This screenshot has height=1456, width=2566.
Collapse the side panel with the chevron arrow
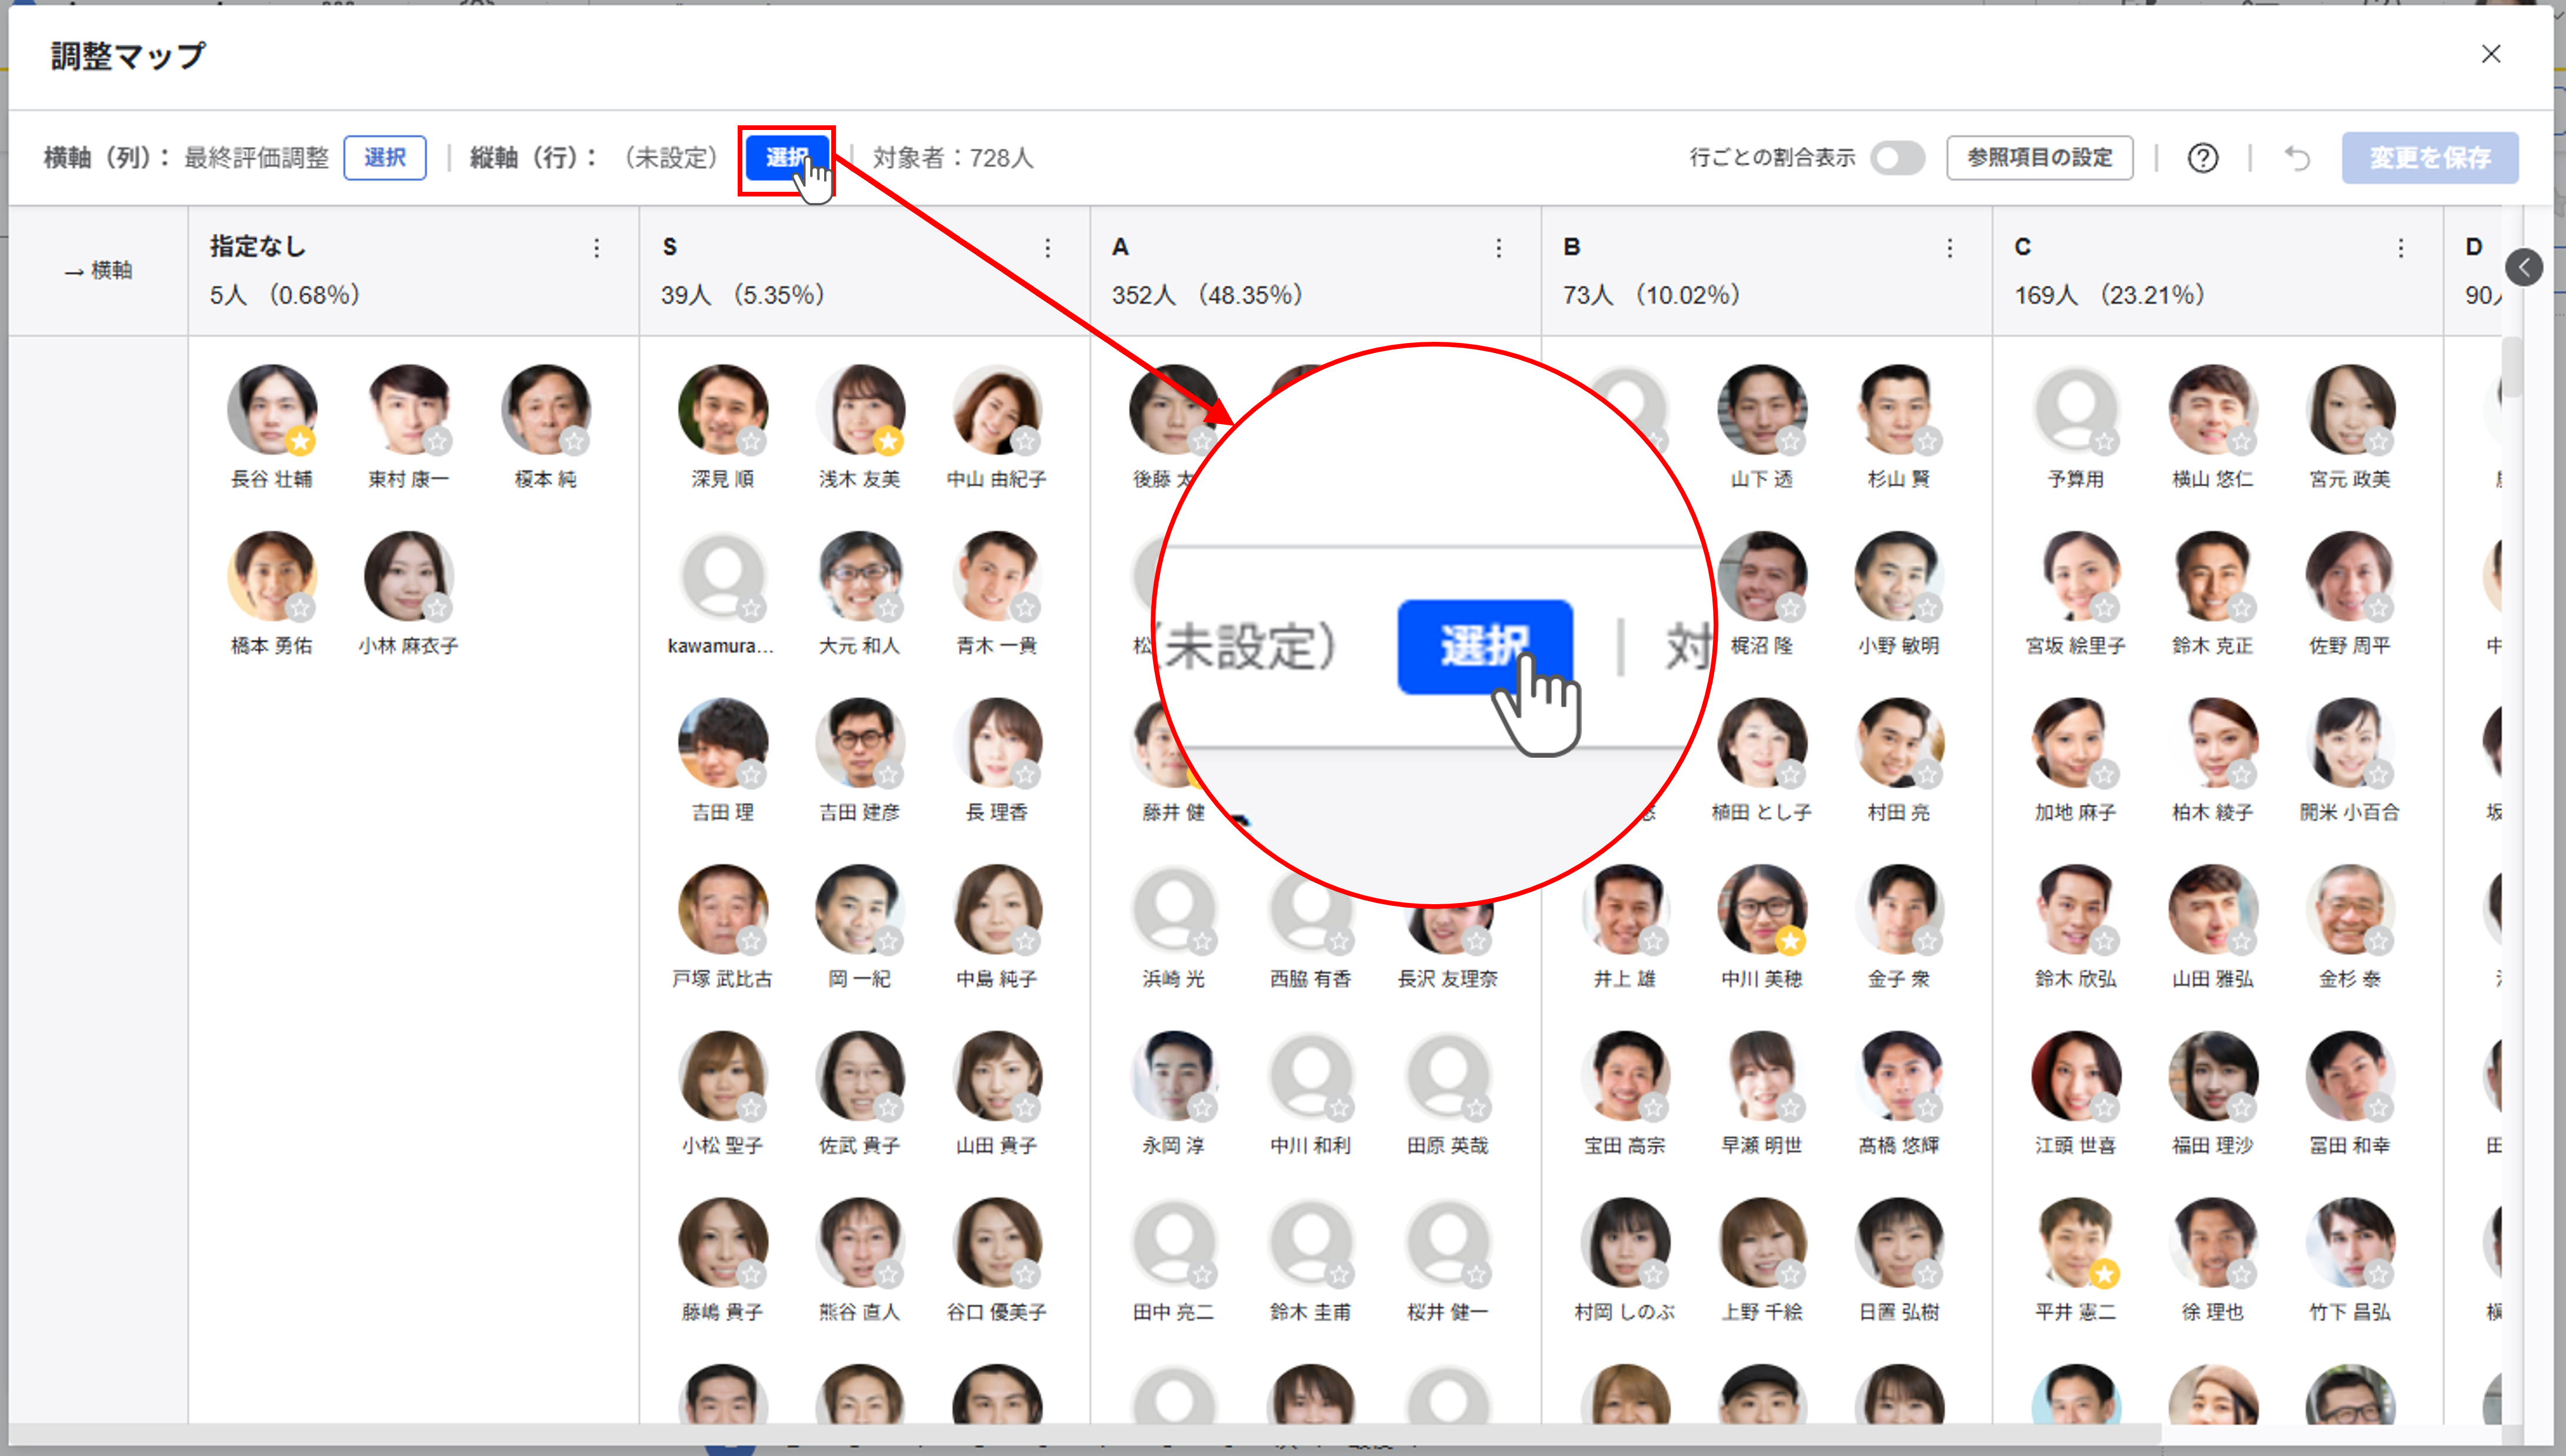tap(2523, 267)
